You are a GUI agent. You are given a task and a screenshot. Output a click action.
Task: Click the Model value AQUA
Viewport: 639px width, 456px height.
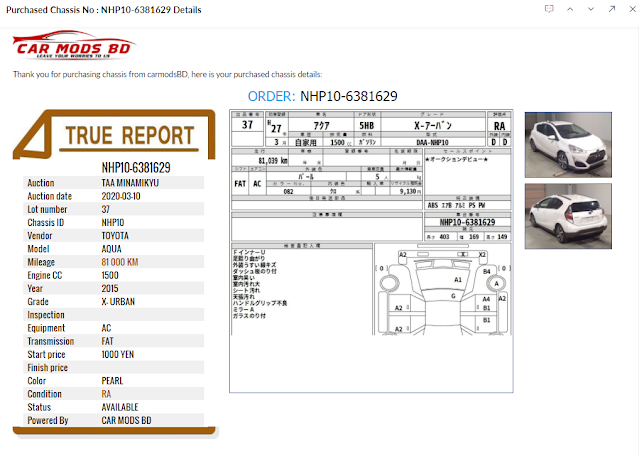(111, 249)
